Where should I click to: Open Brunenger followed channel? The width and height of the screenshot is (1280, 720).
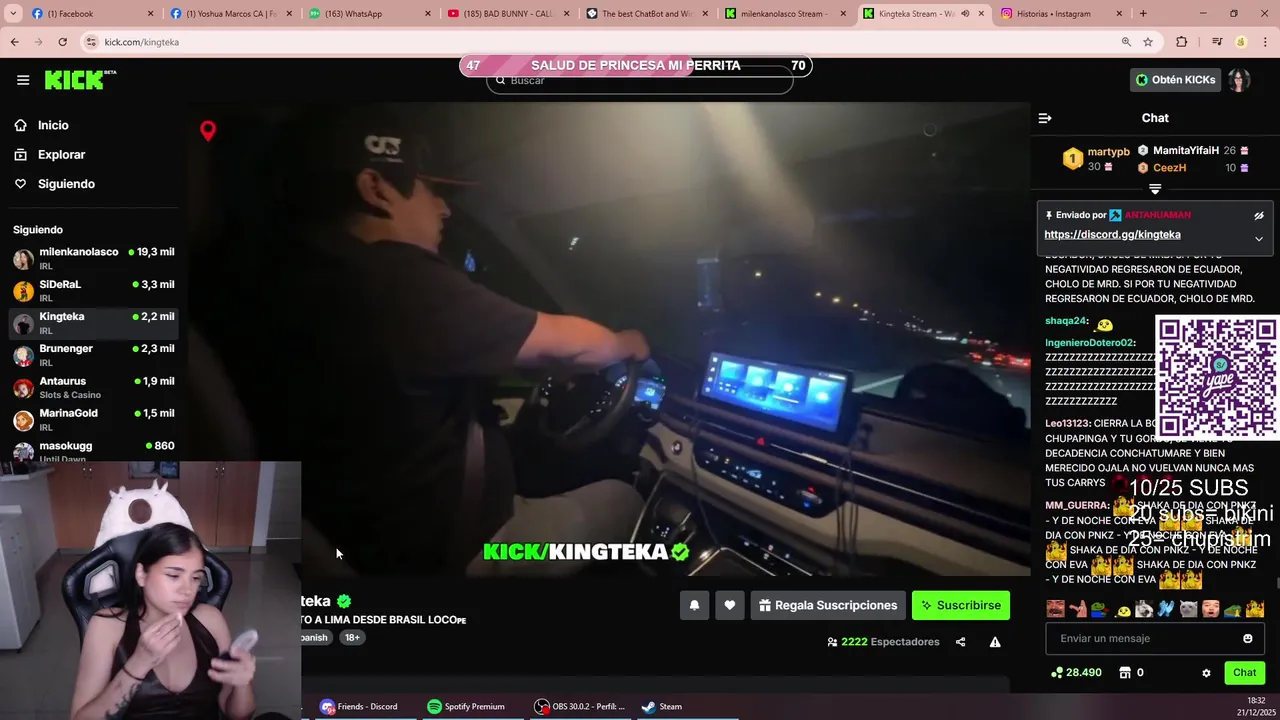(93, 354)
